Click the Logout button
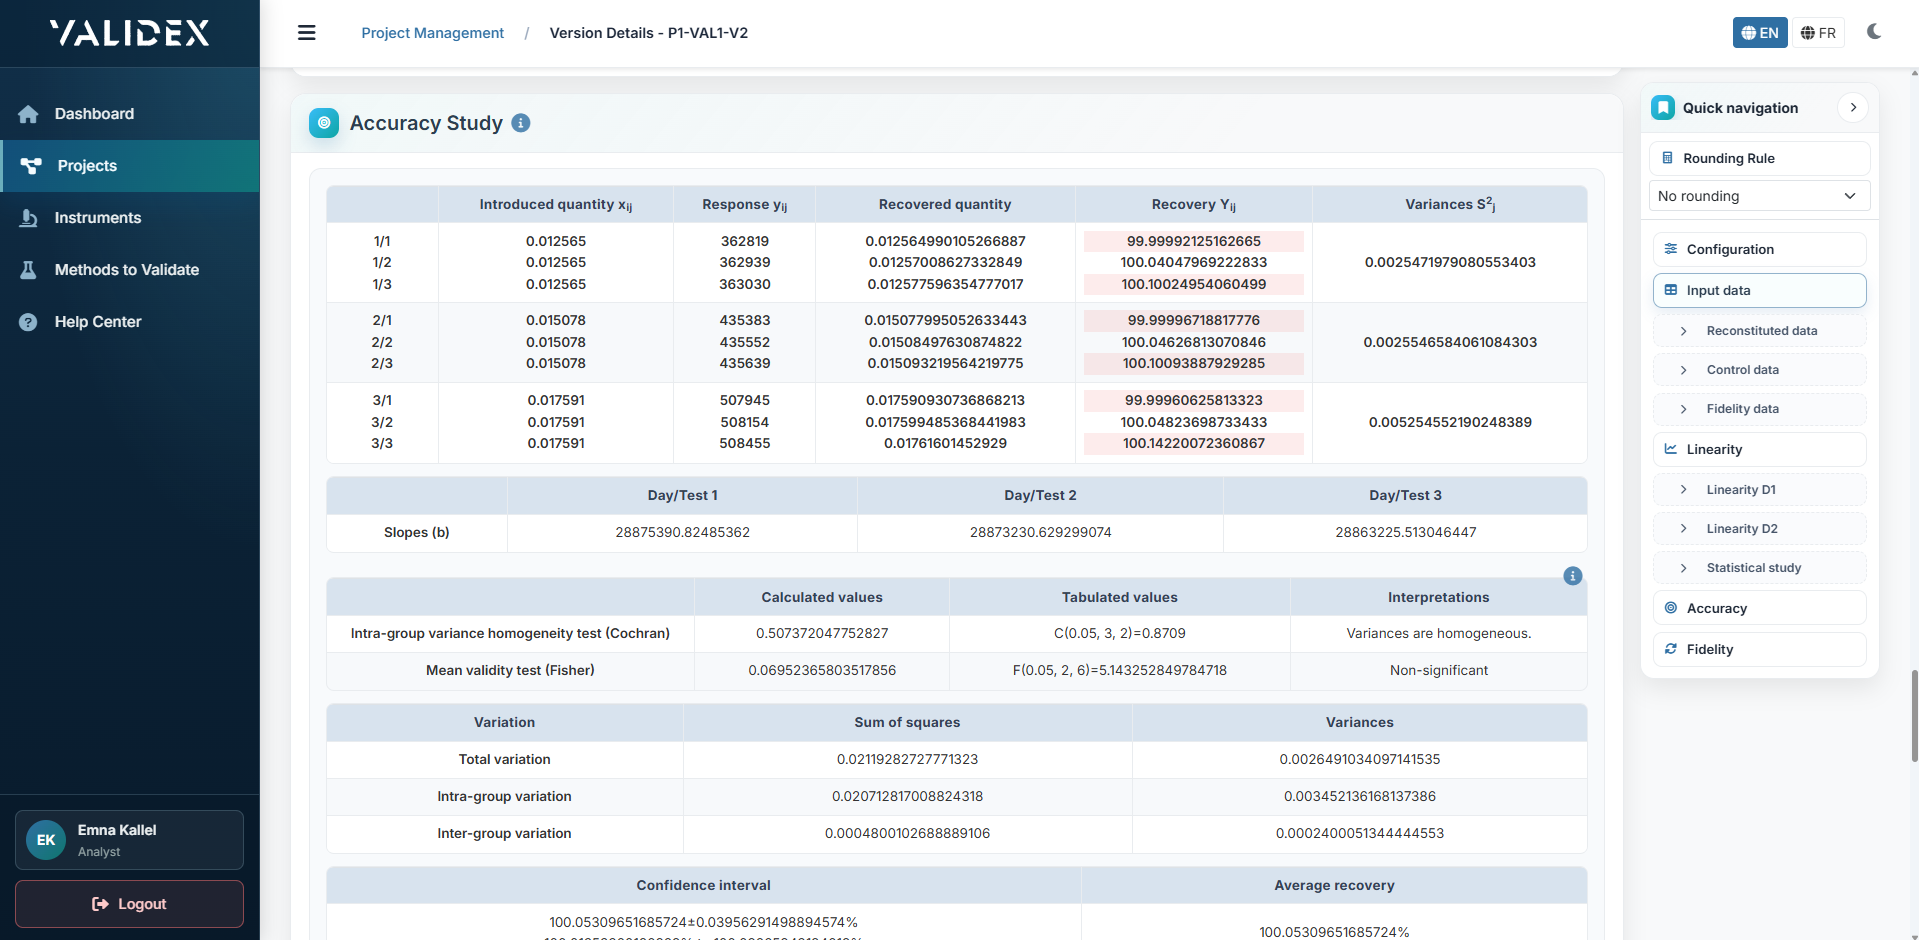Viewport: 1919px width, 940px height. point(129,904)
